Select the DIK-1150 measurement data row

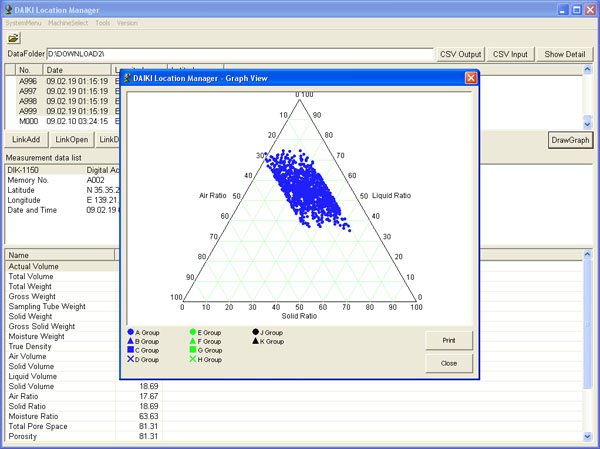pyautogui.click(x=62, y=170)
